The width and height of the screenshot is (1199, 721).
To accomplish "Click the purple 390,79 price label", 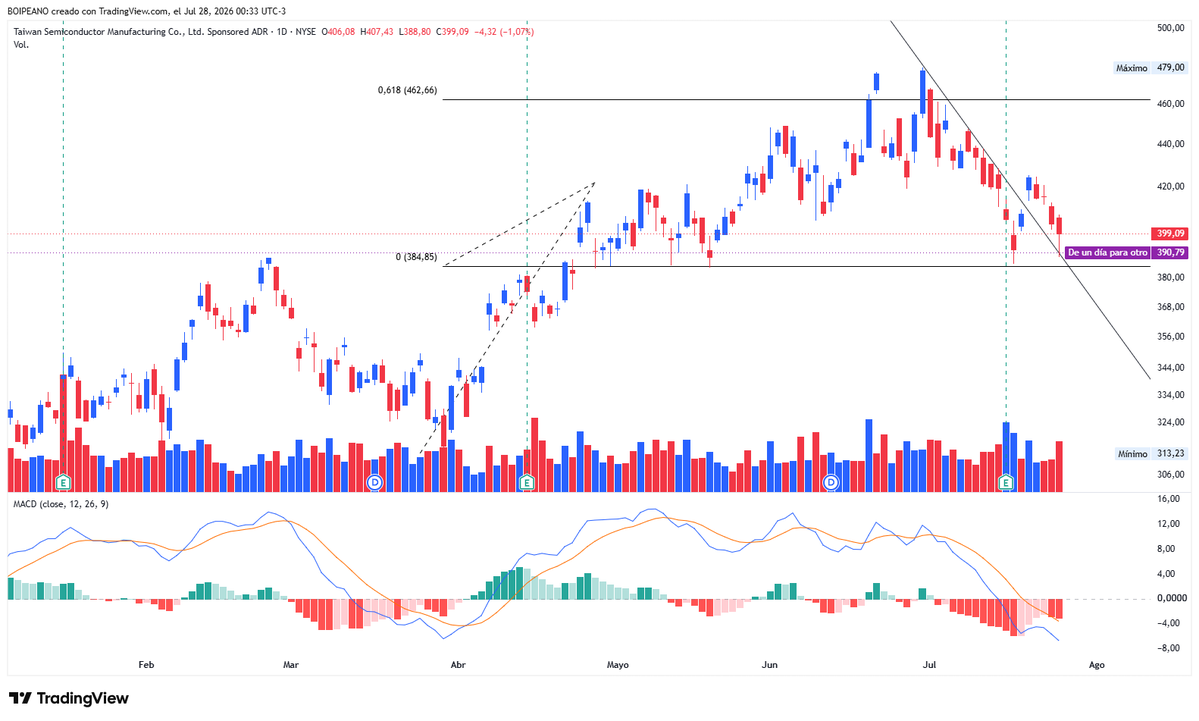I will [1170, 253].
